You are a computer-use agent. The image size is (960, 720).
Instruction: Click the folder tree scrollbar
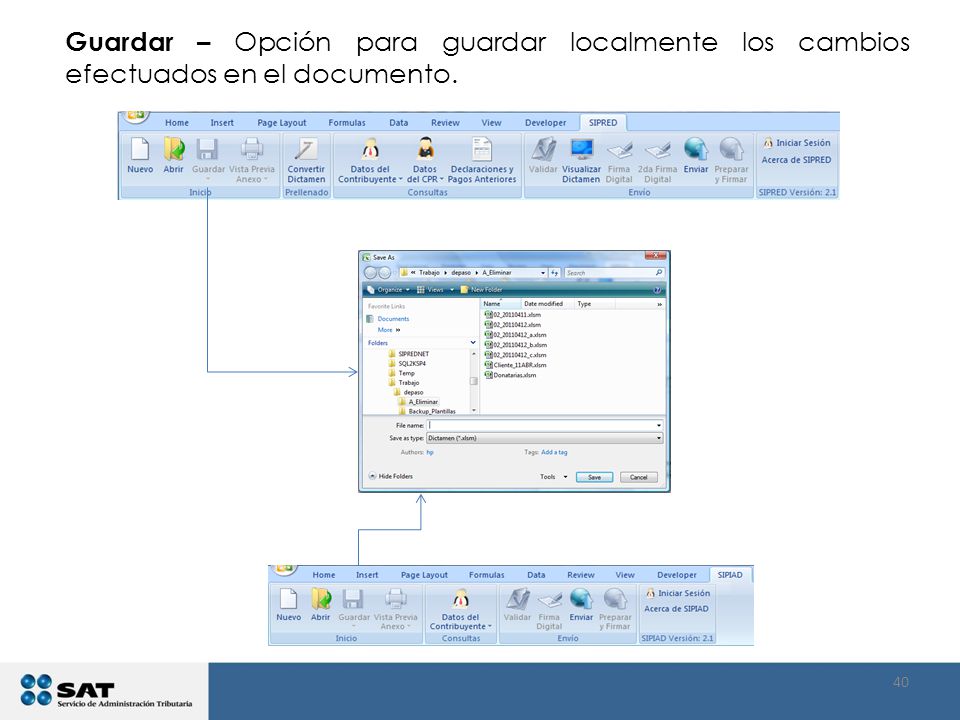pos(473,382)
